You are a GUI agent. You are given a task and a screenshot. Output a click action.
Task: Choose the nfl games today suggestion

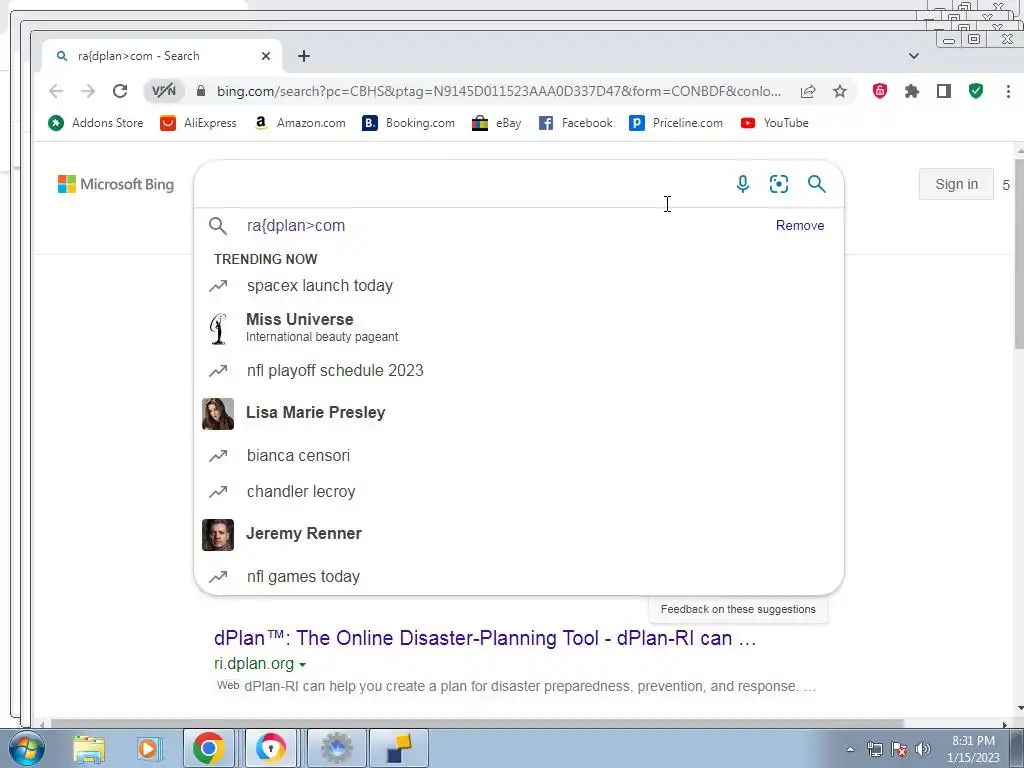pos(519,577)
